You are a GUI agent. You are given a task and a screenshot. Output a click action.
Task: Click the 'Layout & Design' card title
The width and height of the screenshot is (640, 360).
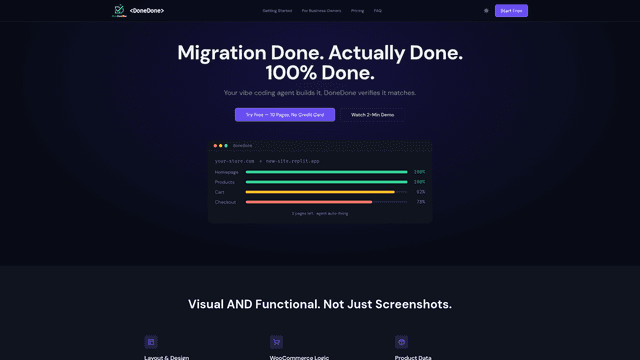[x=167, y=358]
